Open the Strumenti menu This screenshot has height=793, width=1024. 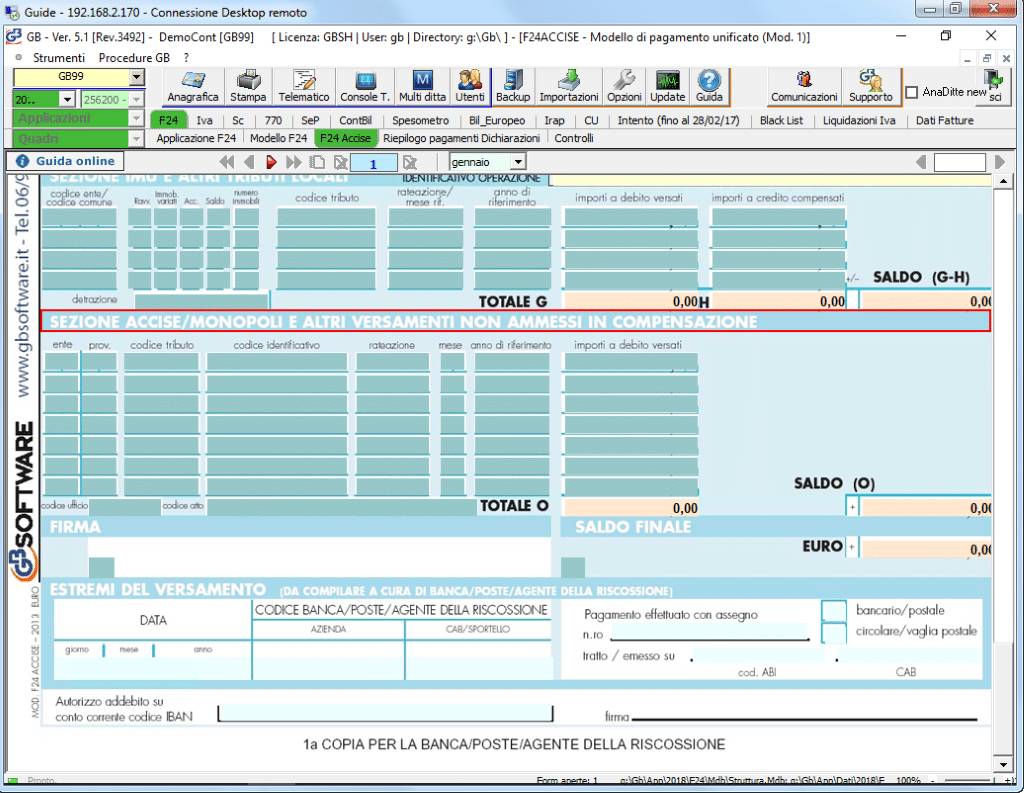pos(59,58)
